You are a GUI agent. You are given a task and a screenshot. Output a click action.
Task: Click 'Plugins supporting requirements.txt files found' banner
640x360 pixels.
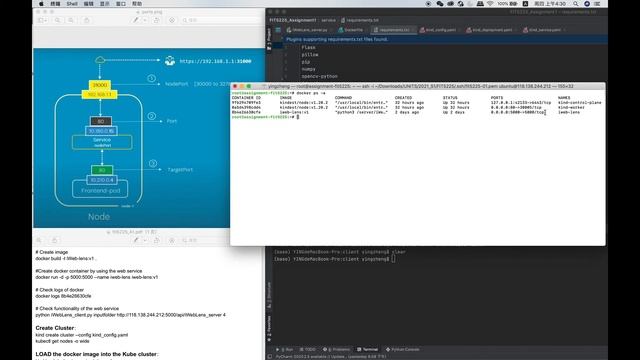[x=337, y=40]
